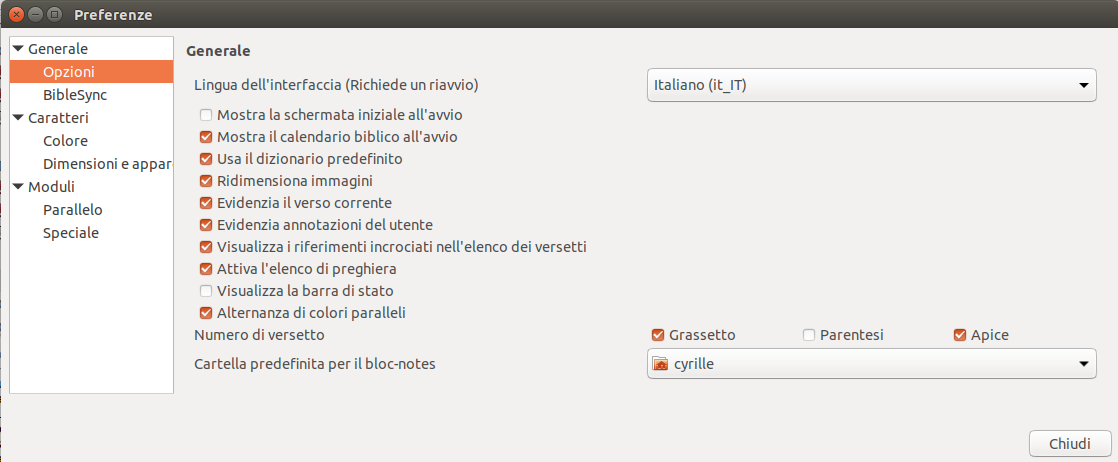
Task: Toggle Usa il dizionario predefinito checkbox
Action: 206,159
